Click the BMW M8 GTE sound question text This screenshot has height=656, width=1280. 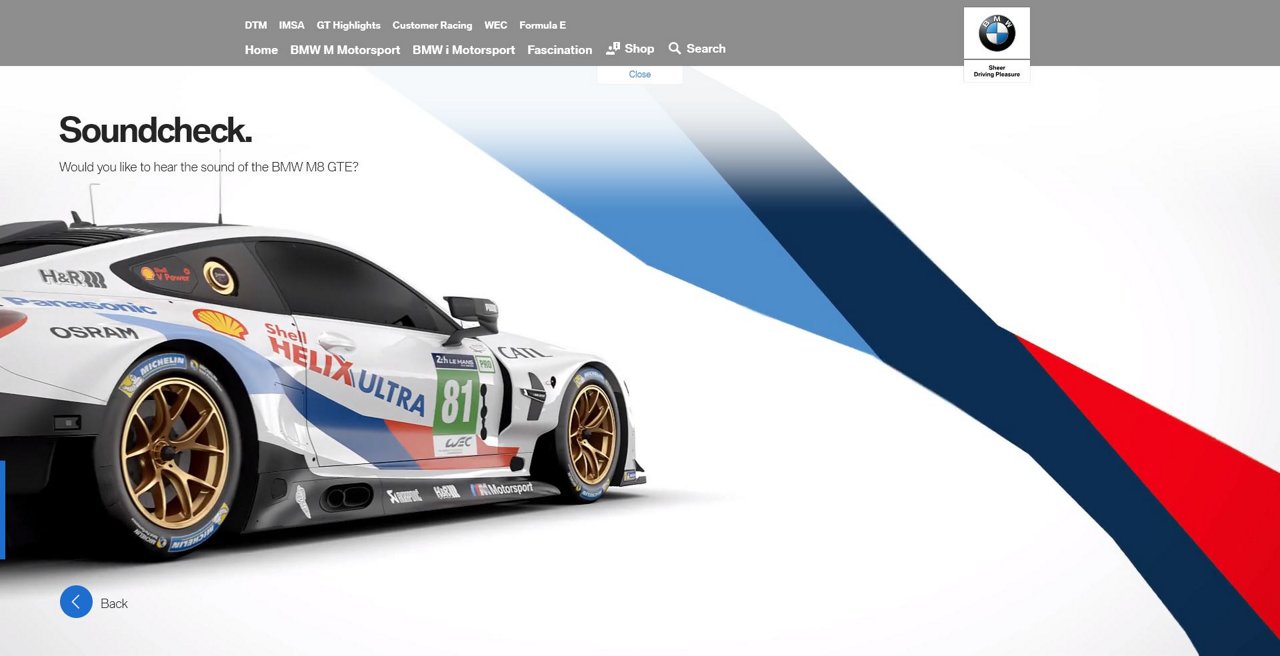(208, 167)
